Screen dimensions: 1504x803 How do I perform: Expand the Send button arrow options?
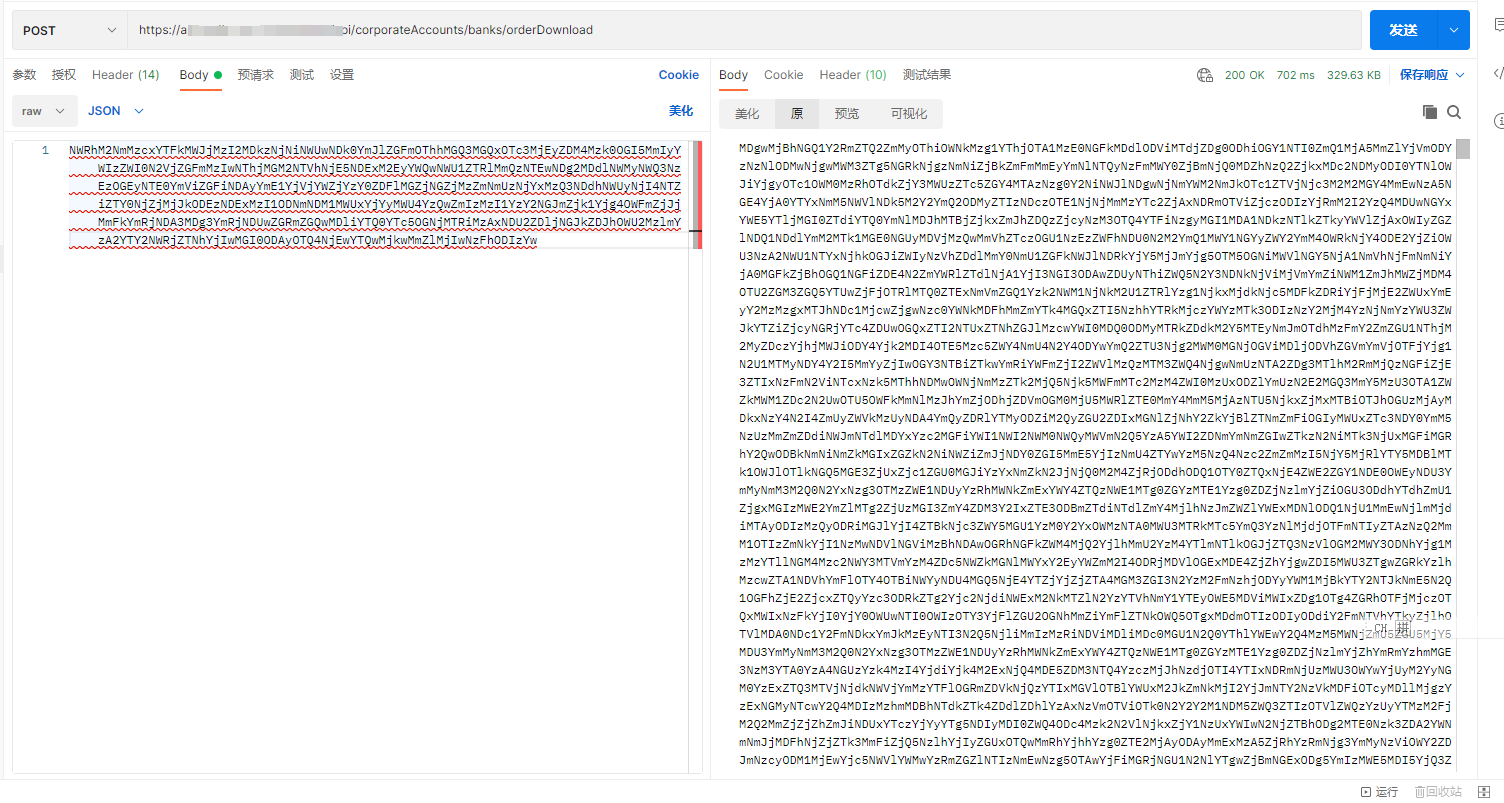1453,30
